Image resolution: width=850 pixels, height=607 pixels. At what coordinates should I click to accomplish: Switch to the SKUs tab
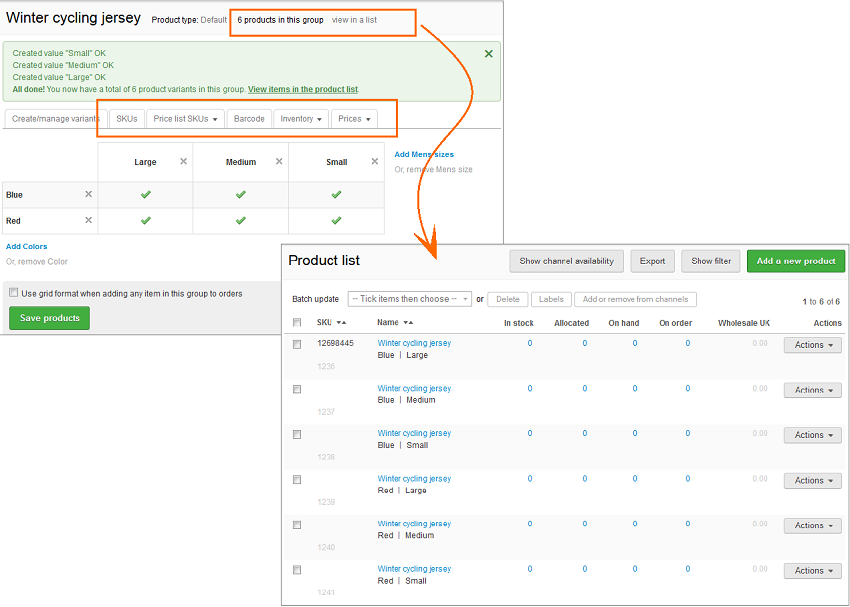click(x=127, y=119)
